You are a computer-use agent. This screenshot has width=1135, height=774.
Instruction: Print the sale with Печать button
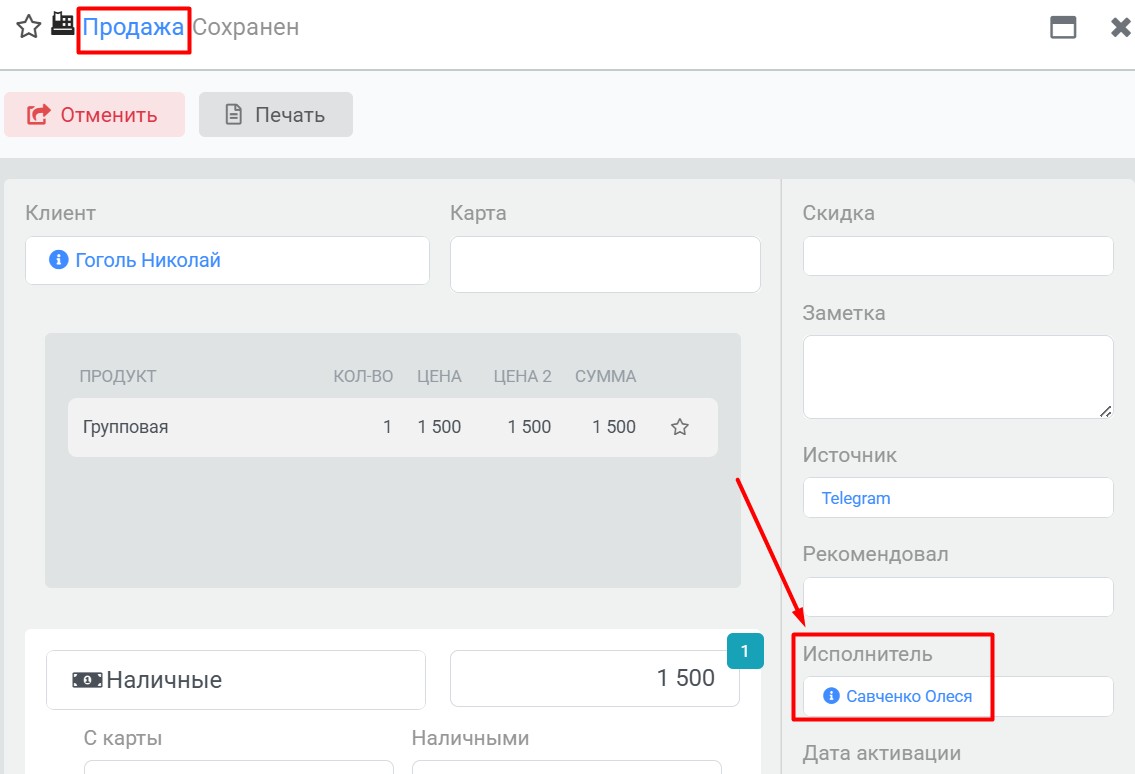[x=276, y=114]
